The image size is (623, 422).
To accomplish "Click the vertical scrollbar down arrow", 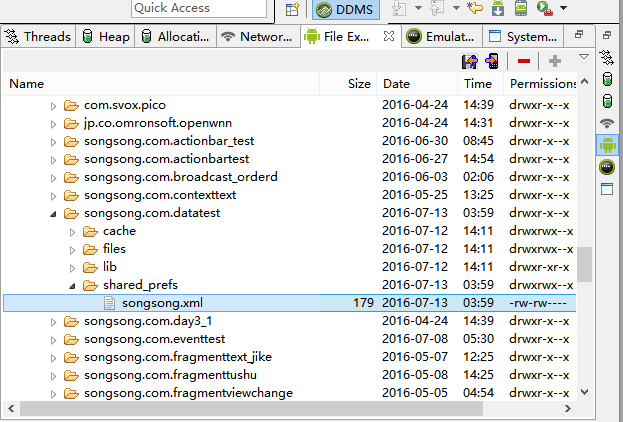I will pyautogui.click(x=584, y=392).
